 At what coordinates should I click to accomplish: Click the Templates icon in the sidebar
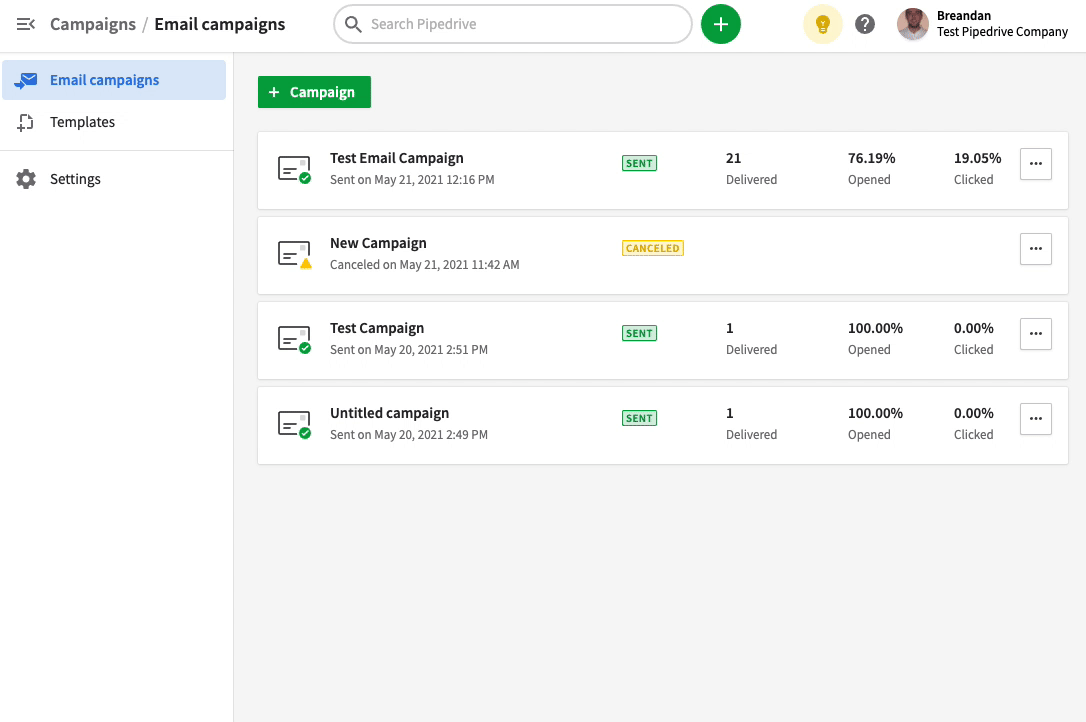25,121
